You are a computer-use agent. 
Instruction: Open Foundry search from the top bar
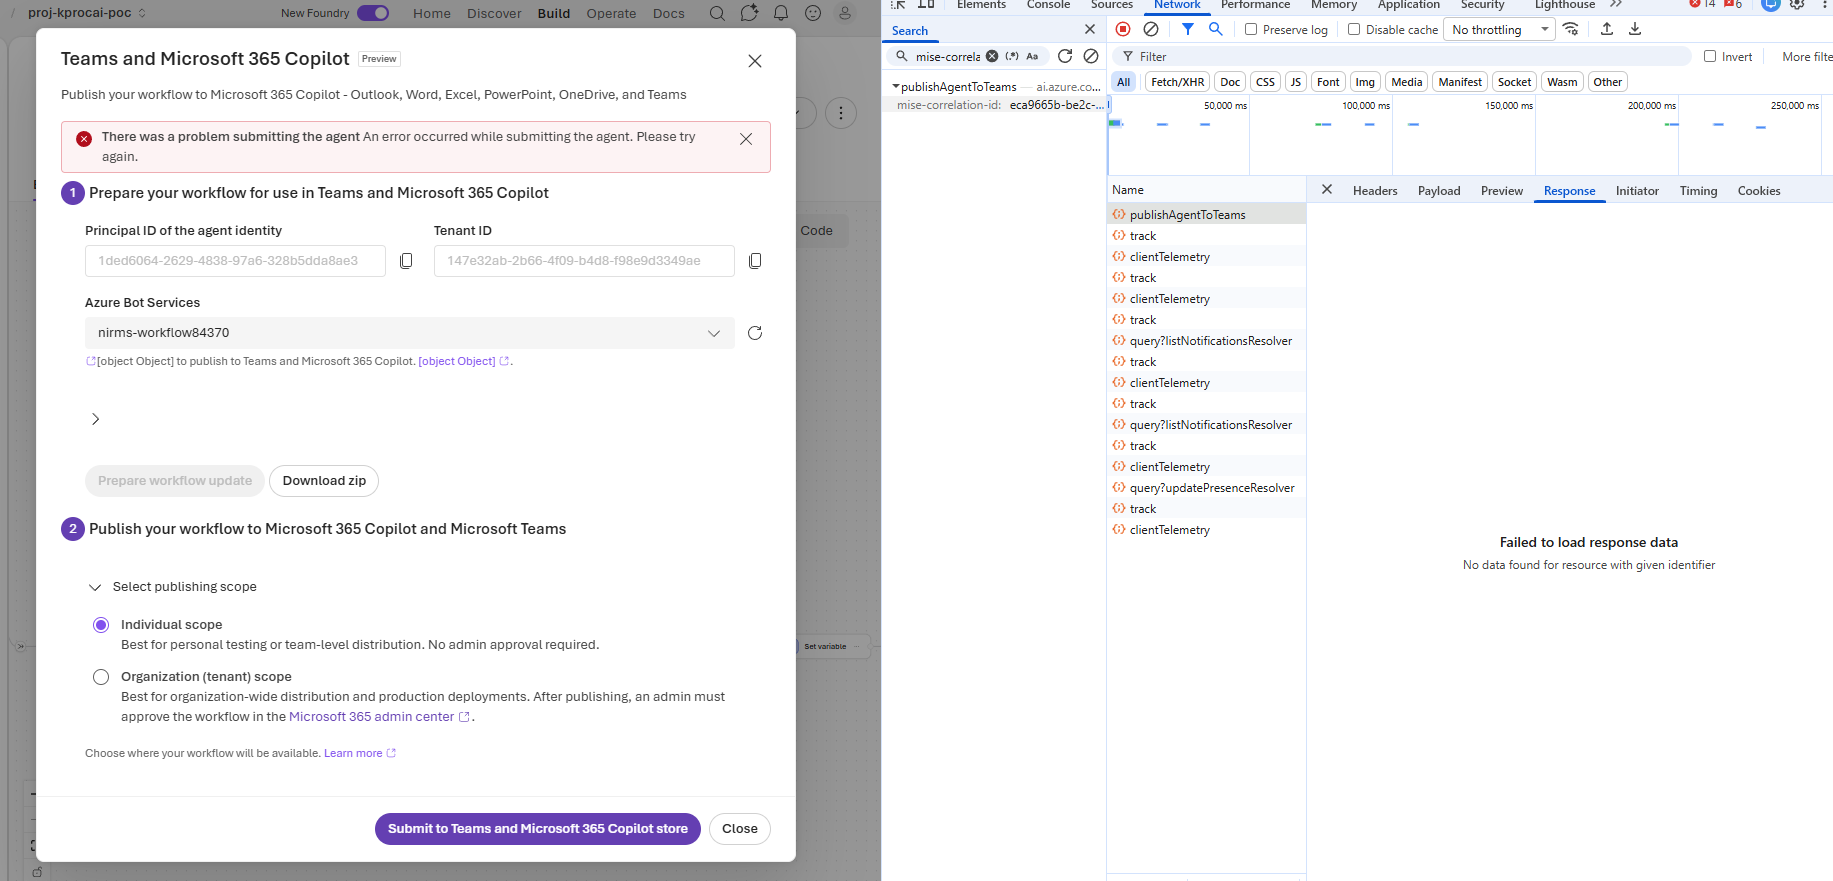[x=717, y=13]
